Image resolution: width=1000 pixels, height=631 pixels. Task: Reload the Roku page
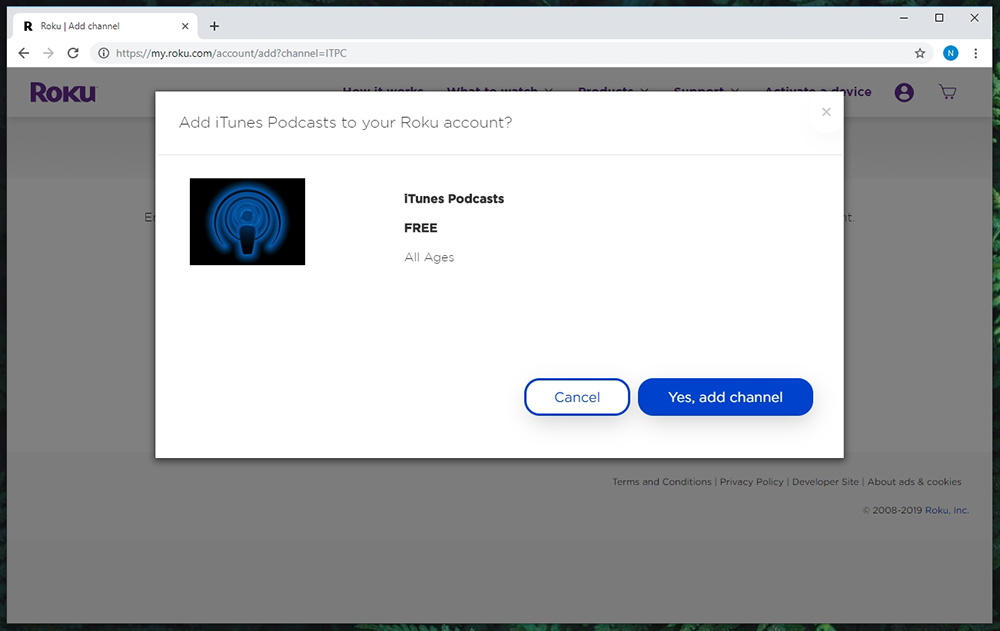click(73, 53)
